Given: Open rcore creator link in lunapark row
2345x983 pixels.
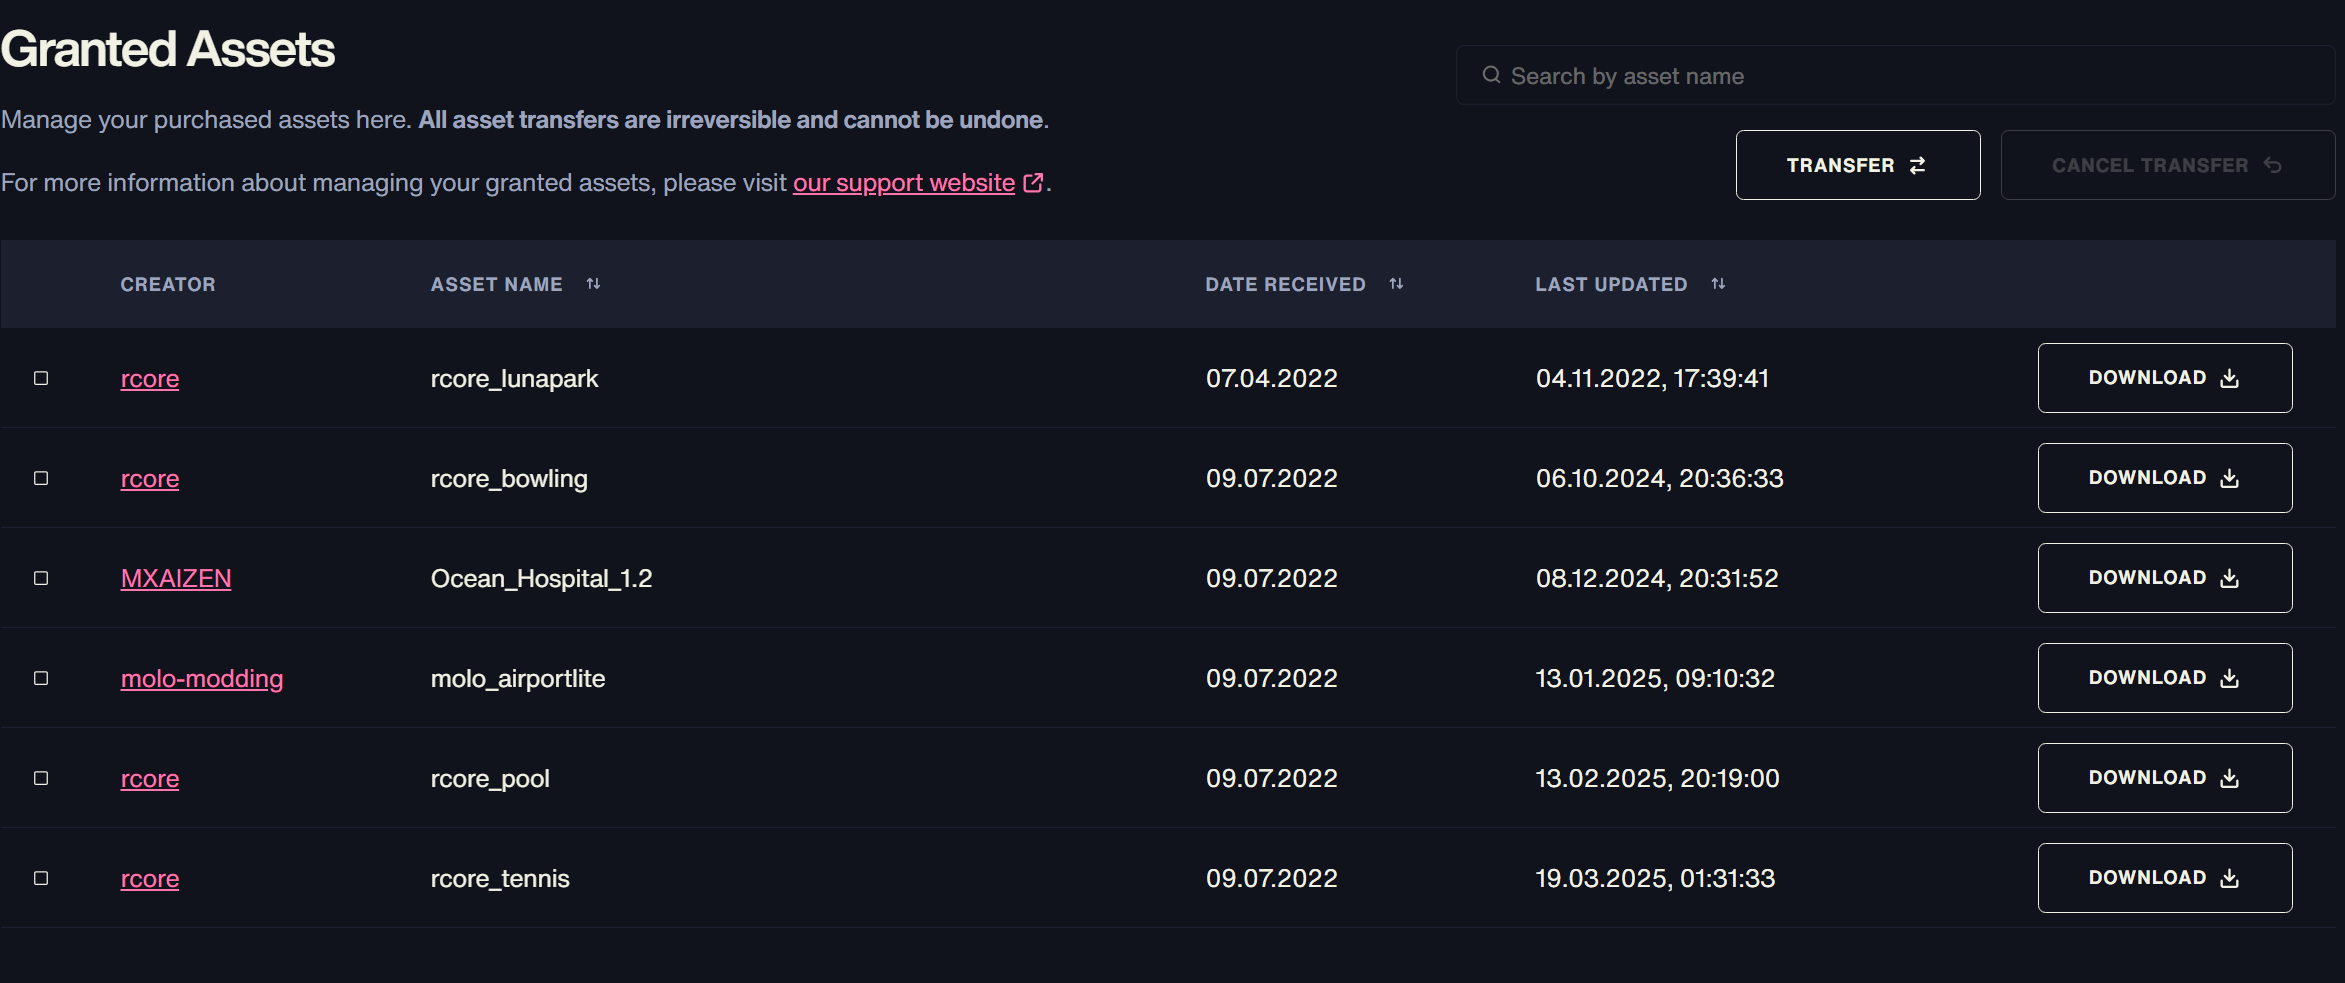Looking at the screenshot, I should tap(150, 379).
